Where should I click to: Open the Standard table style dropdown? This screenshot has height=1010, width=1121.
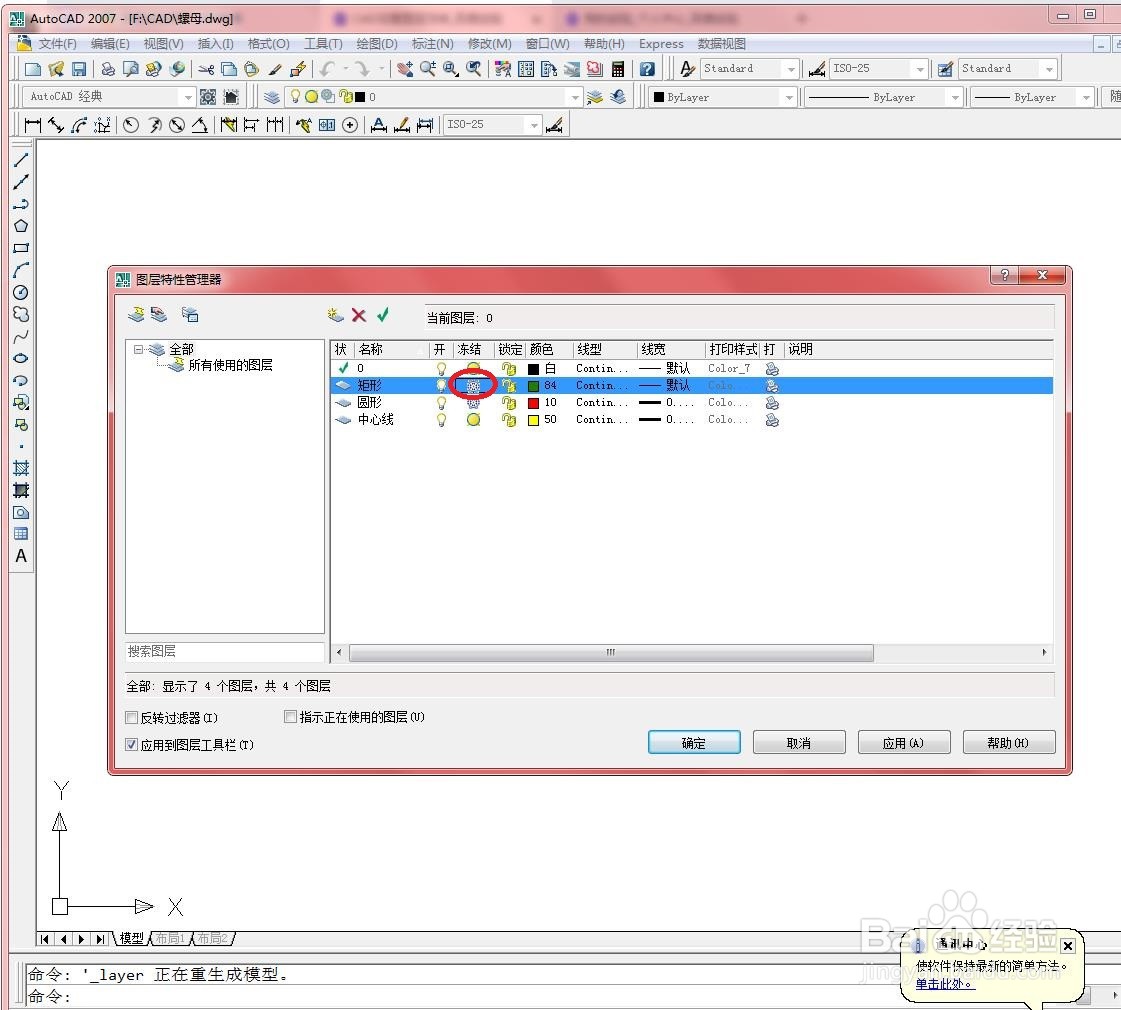(1049, 69)
